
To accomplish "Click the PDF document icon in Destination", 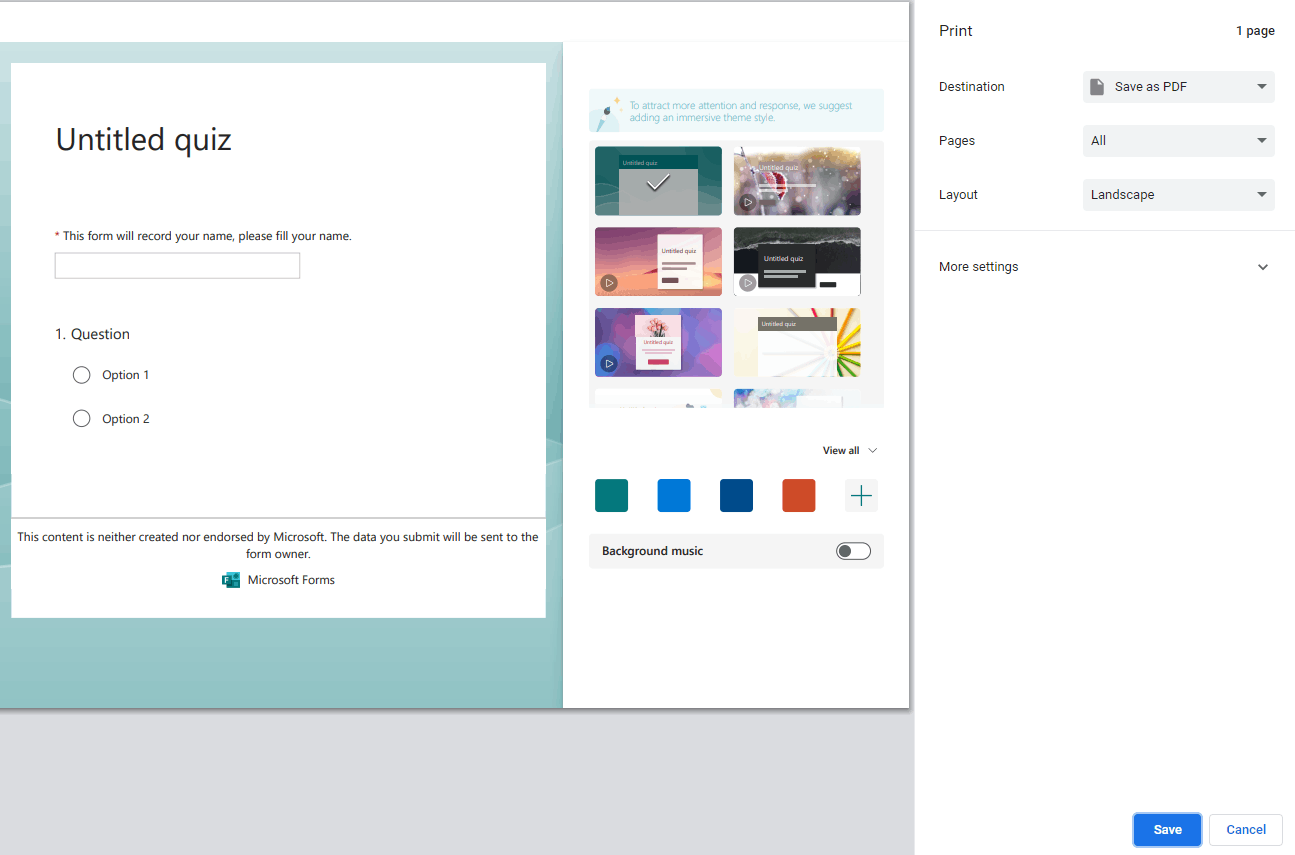I will point(1097,87).
